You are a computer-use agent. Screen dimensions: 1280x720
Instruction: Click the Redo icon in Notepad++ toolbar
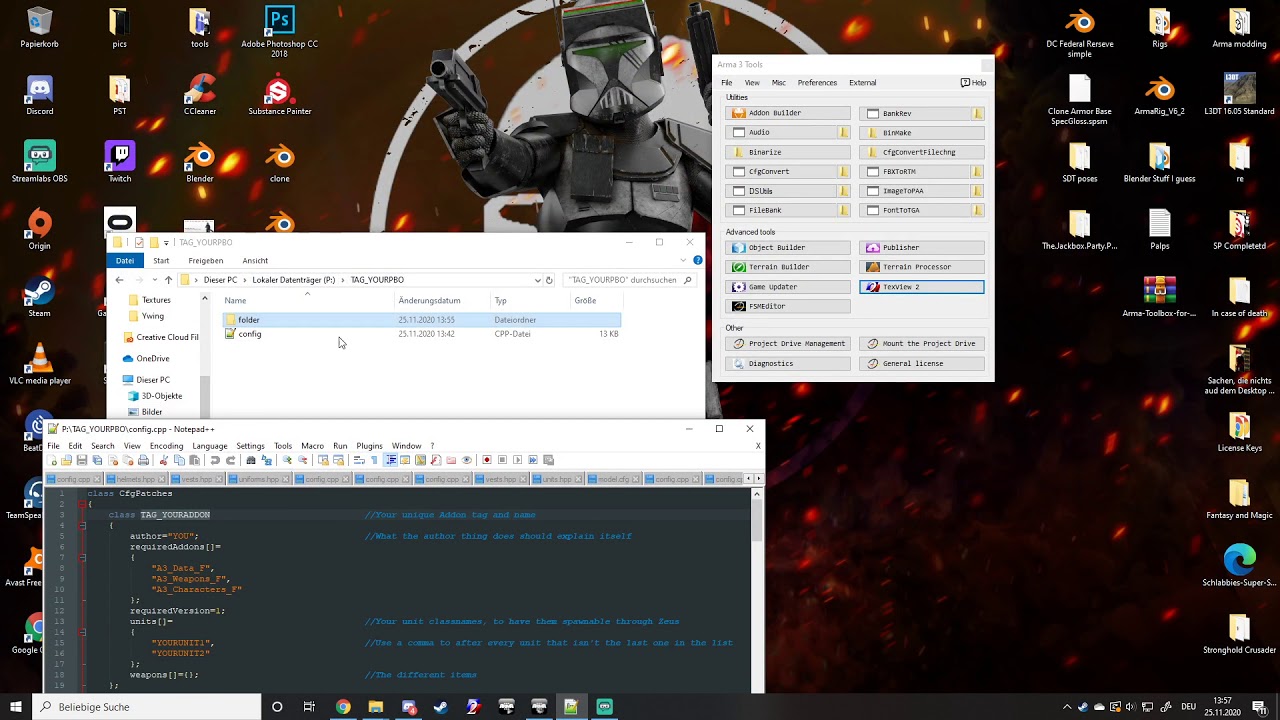(230, 460)
